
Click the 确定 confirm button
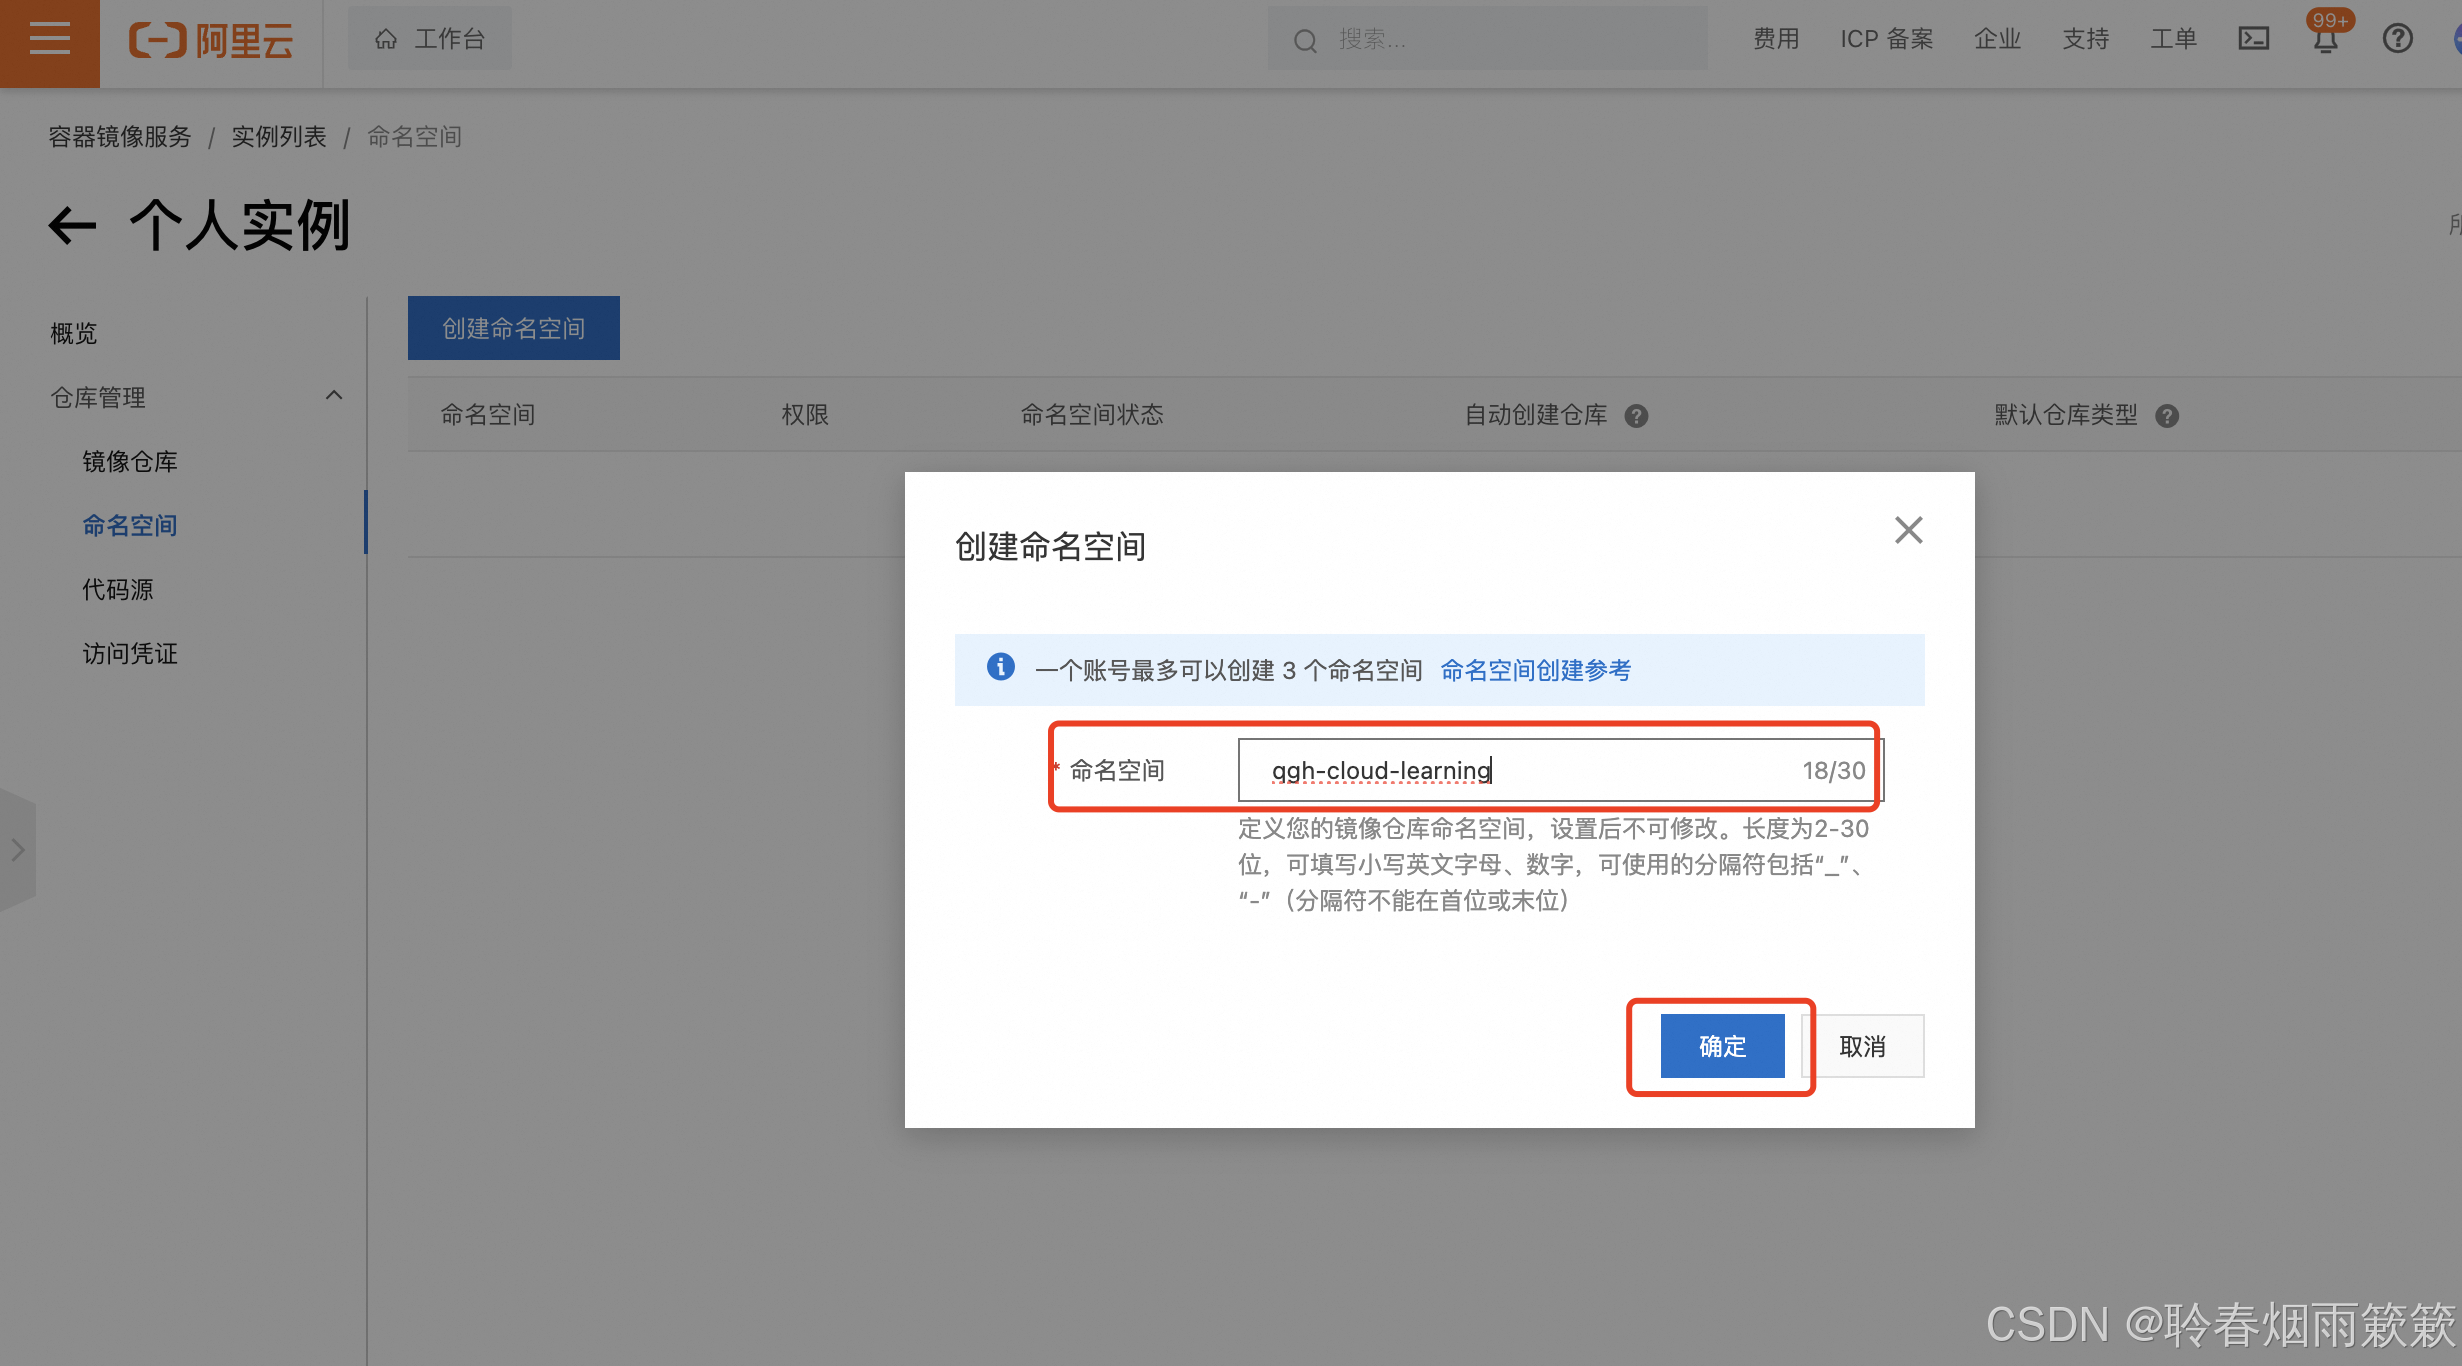1722,1046
